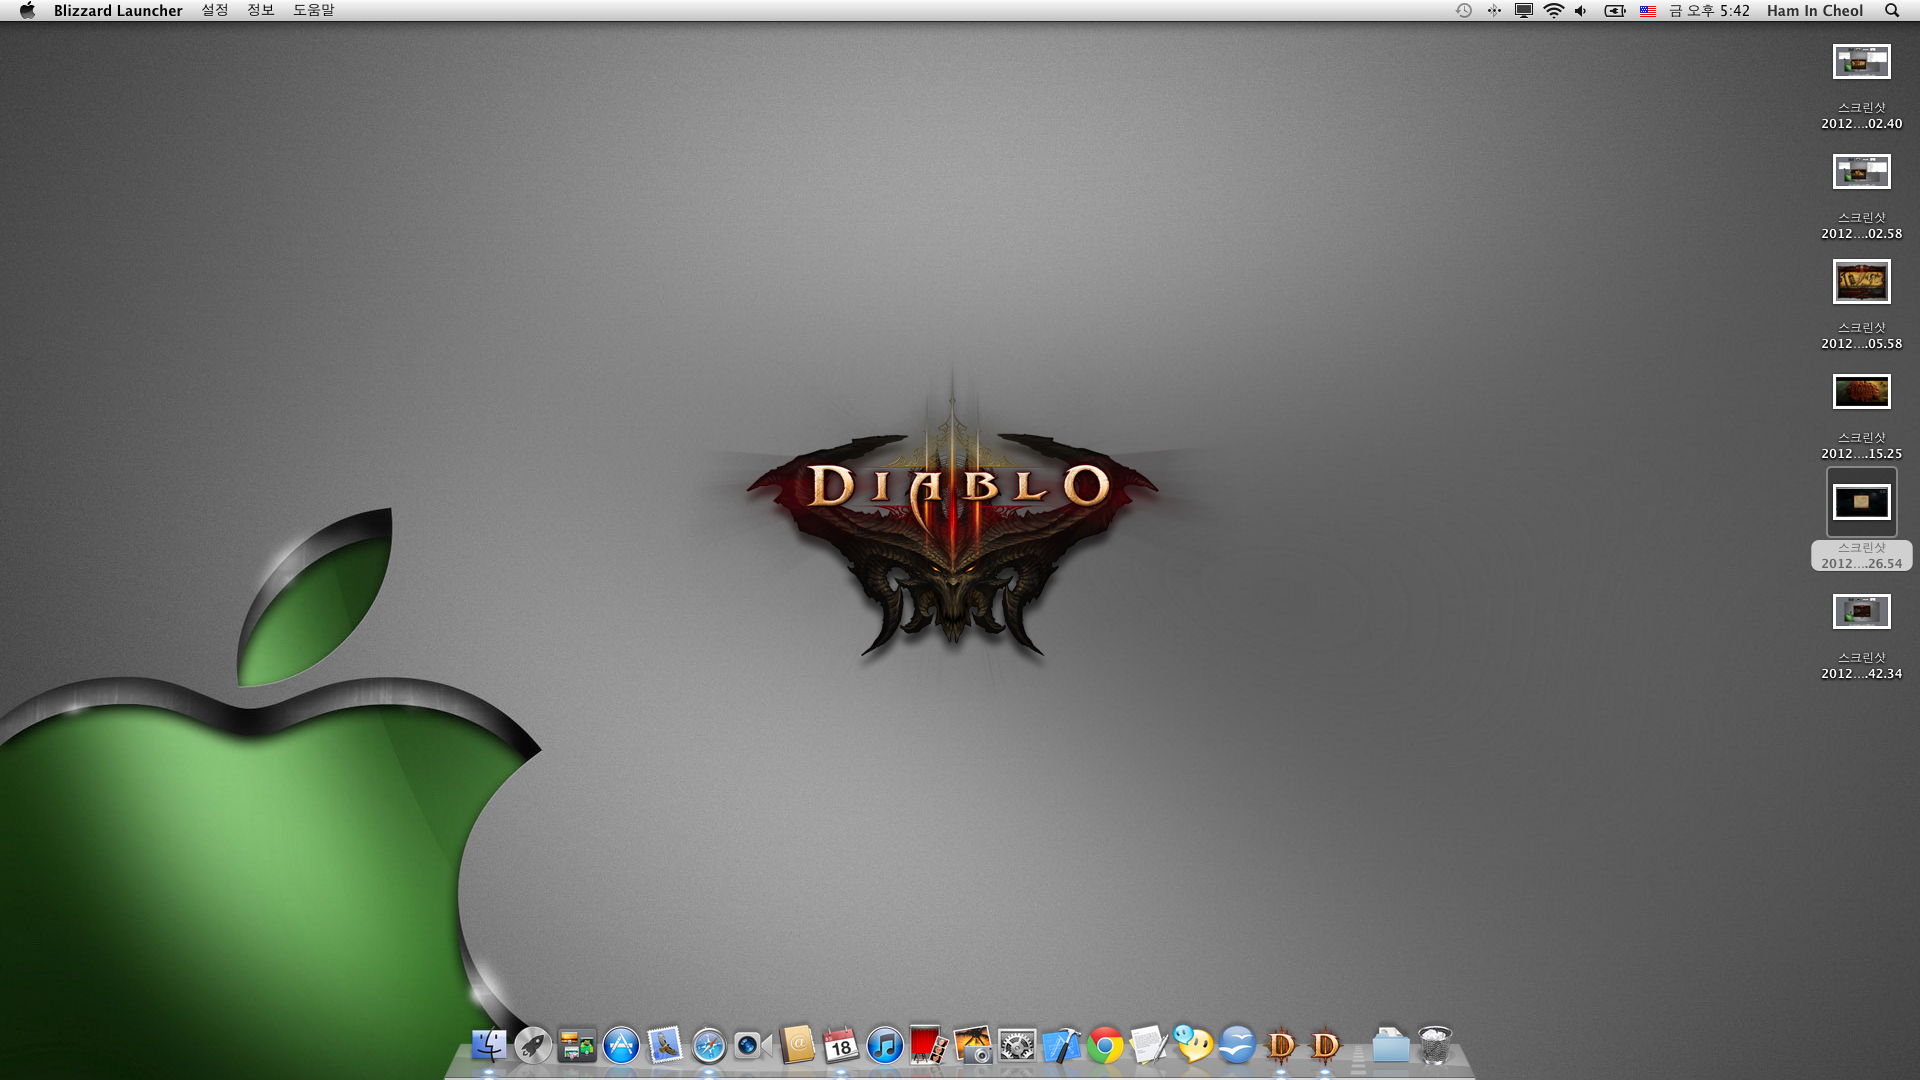Image resolution: width=1920 pixels, height=1080 pixels.
Task: Launch Google Chrome from the dock
Action: pos(1105,1045)
